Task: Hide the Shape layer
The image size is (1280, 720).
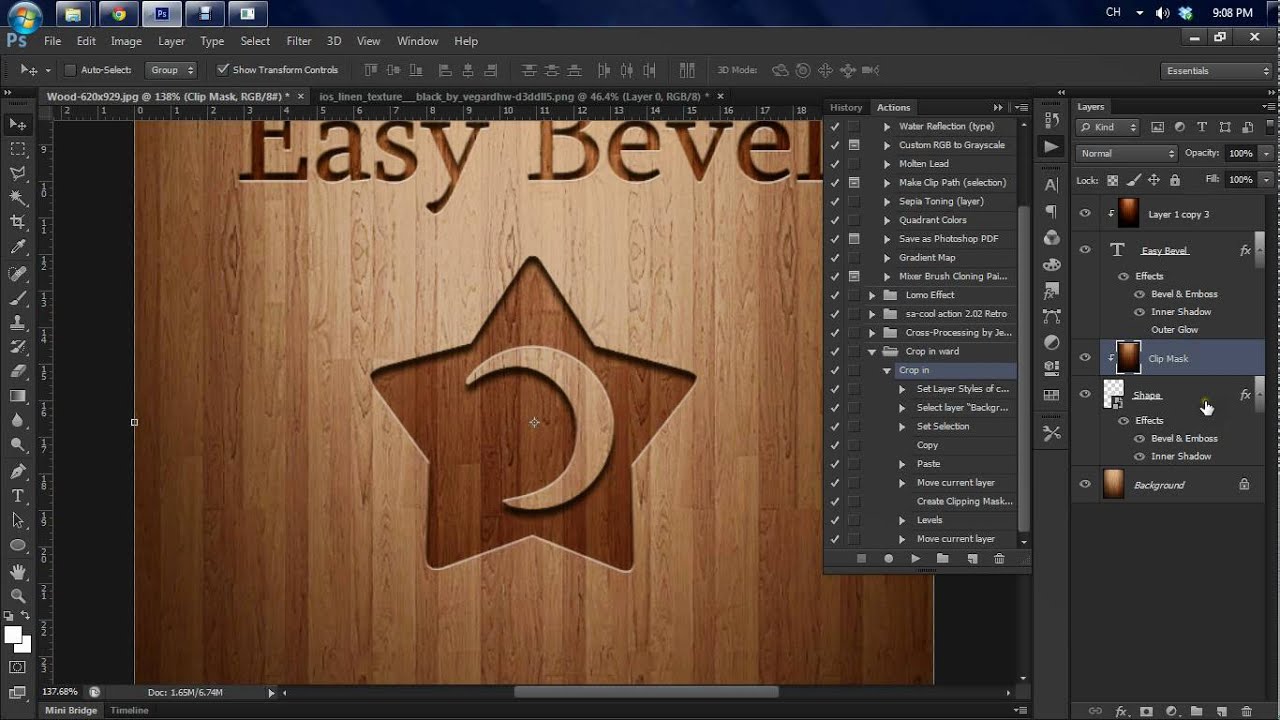Action: (x=1085, y=395)
